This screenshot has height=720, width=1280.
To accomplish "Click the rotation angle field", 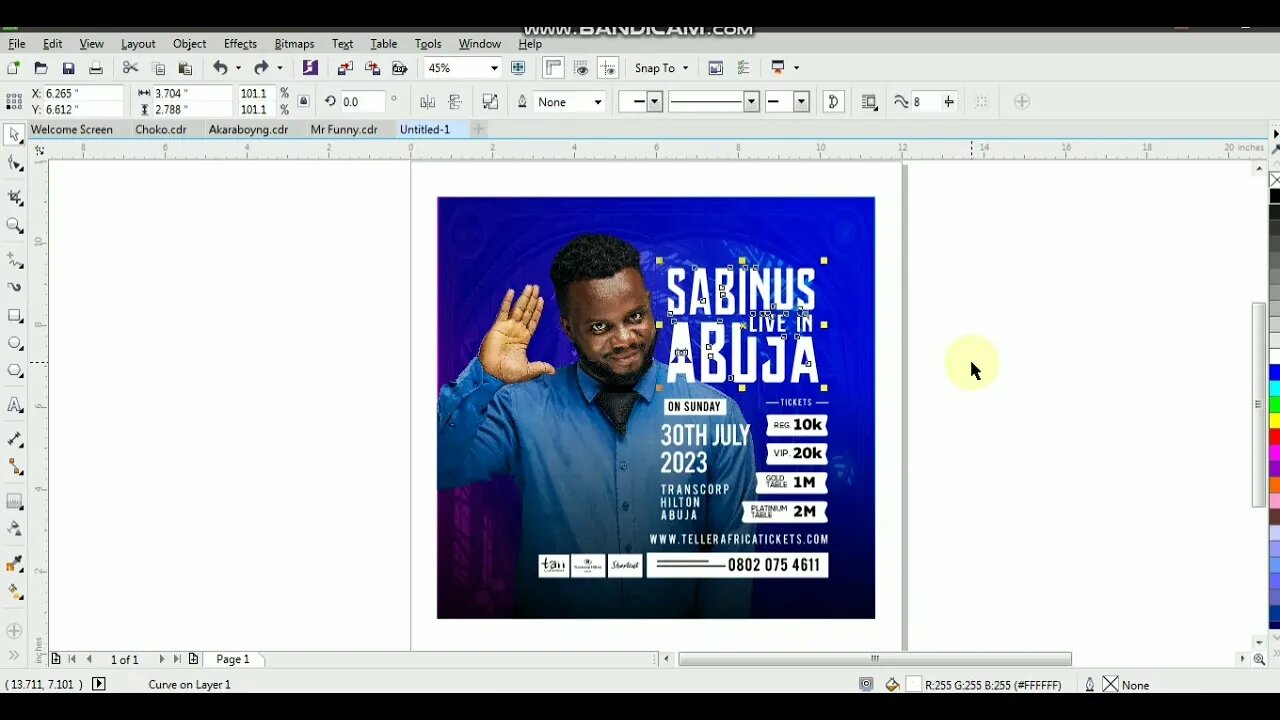I will tap(363, 102).
